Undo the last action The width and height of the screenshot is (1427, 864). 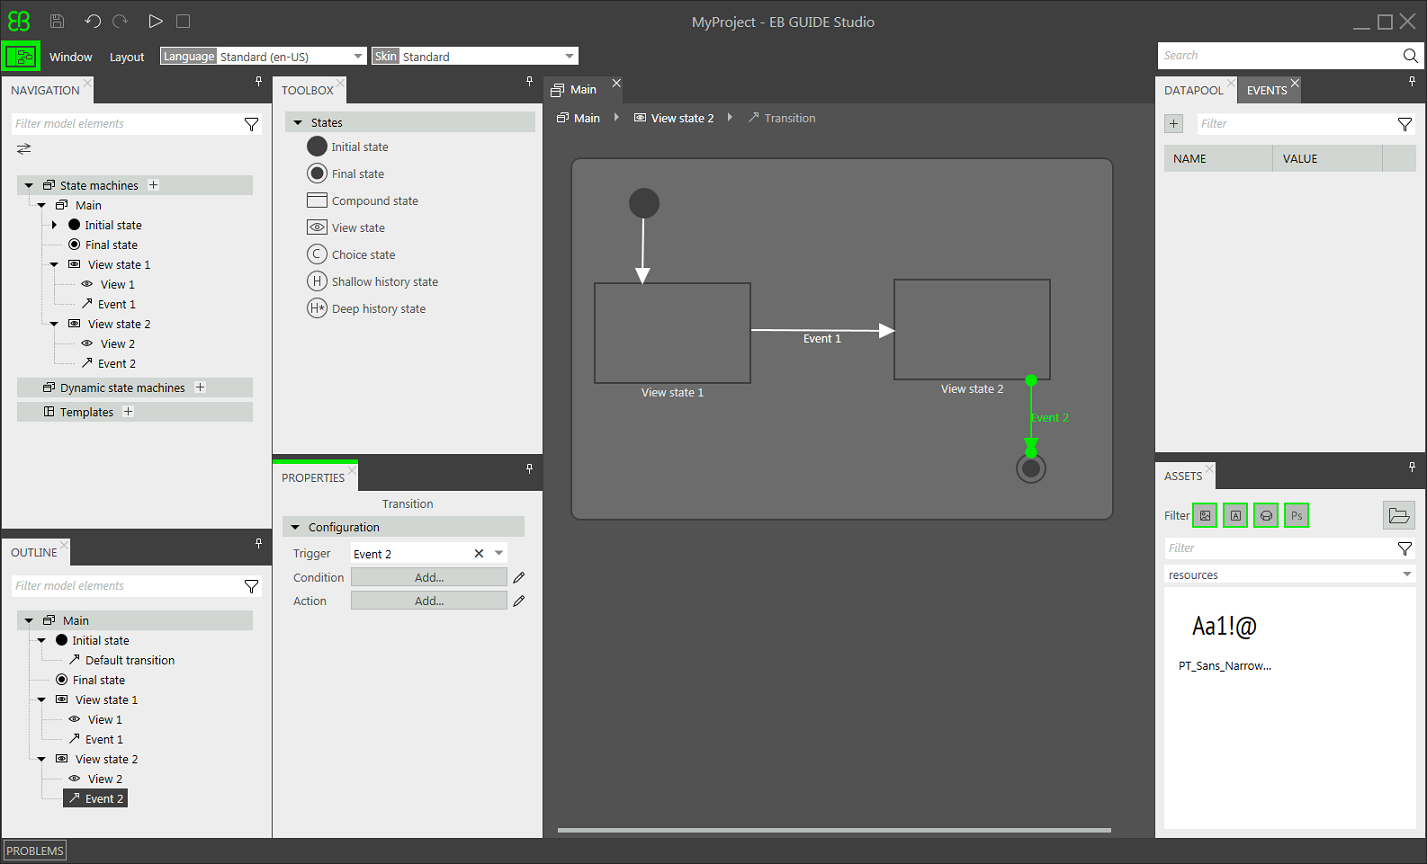[93, 21]
